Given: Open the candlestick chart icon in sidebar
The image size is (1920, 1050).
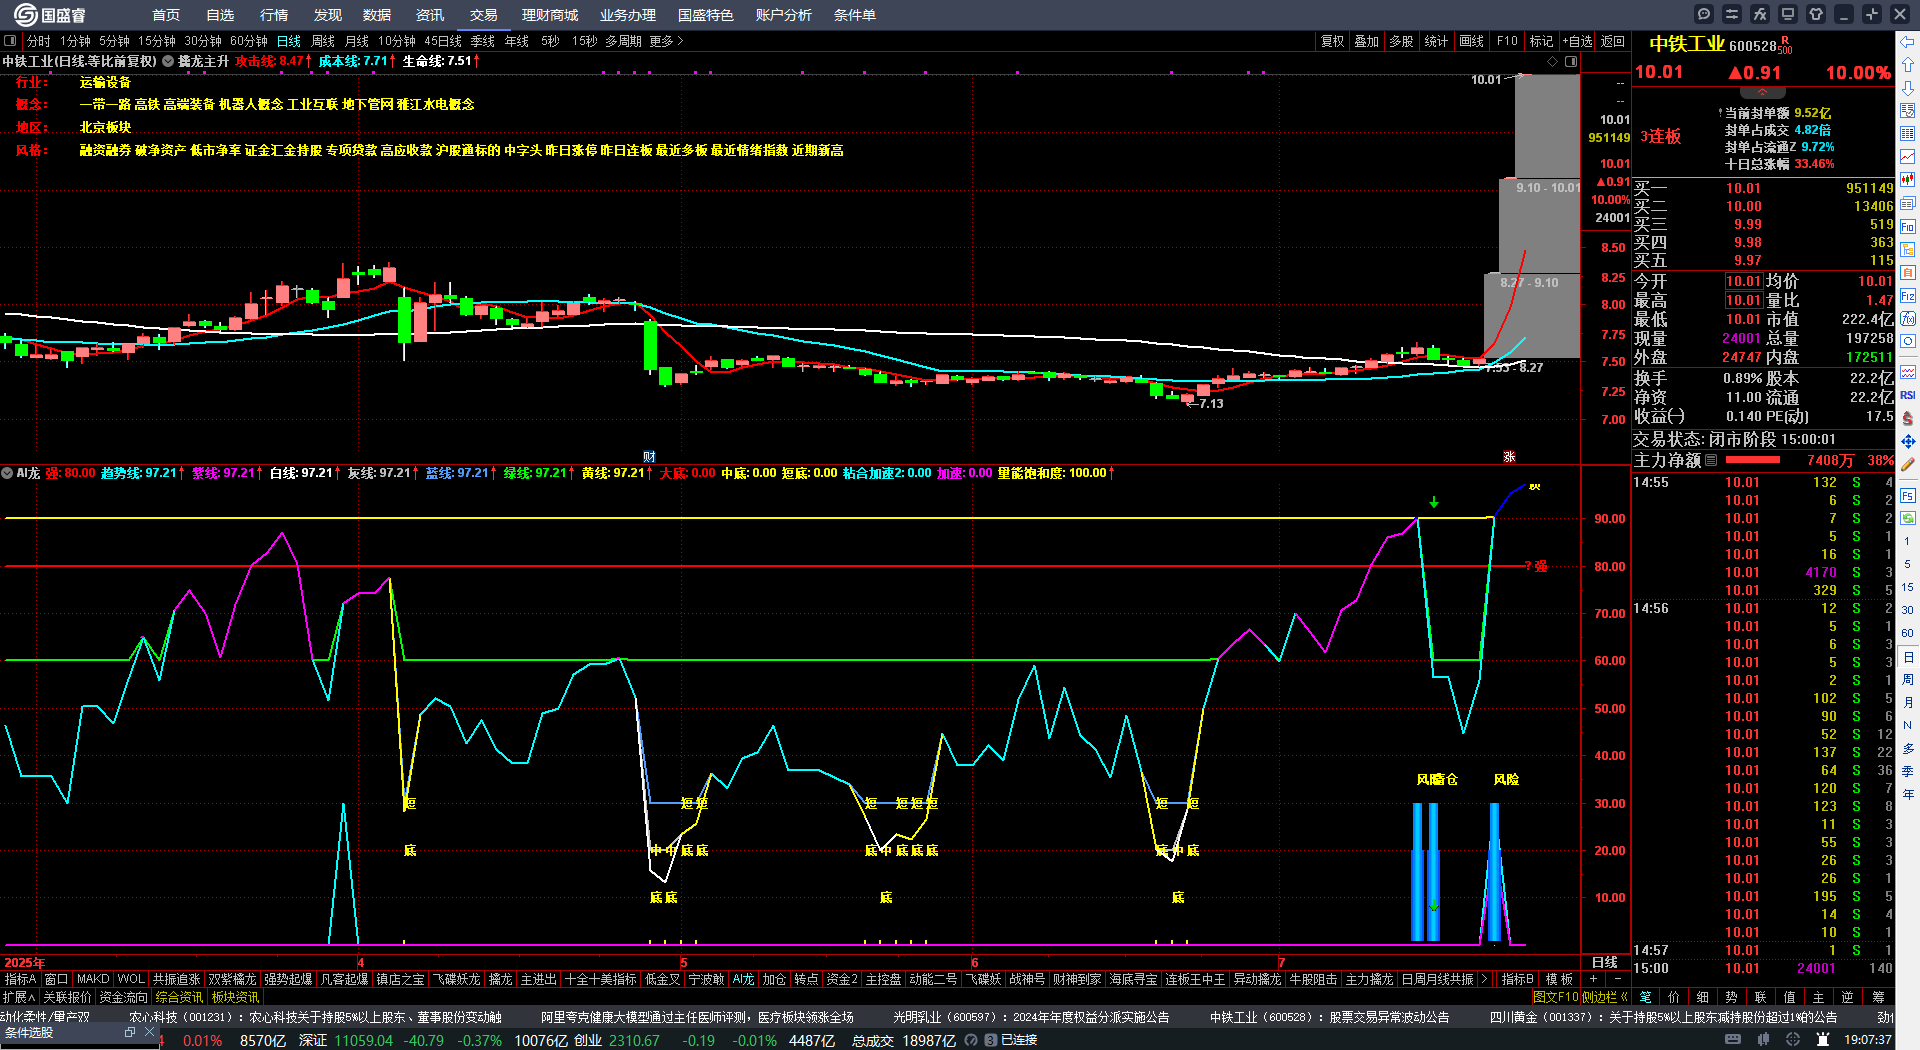Looking at the screenshot, I should click(x=1908, y=180).
